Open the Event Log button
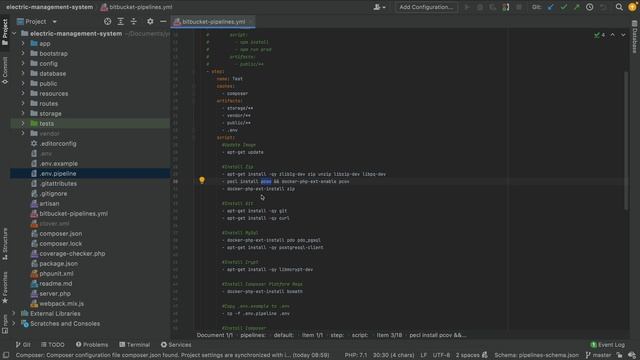This screenshot has height=360, width=640. 607,344
